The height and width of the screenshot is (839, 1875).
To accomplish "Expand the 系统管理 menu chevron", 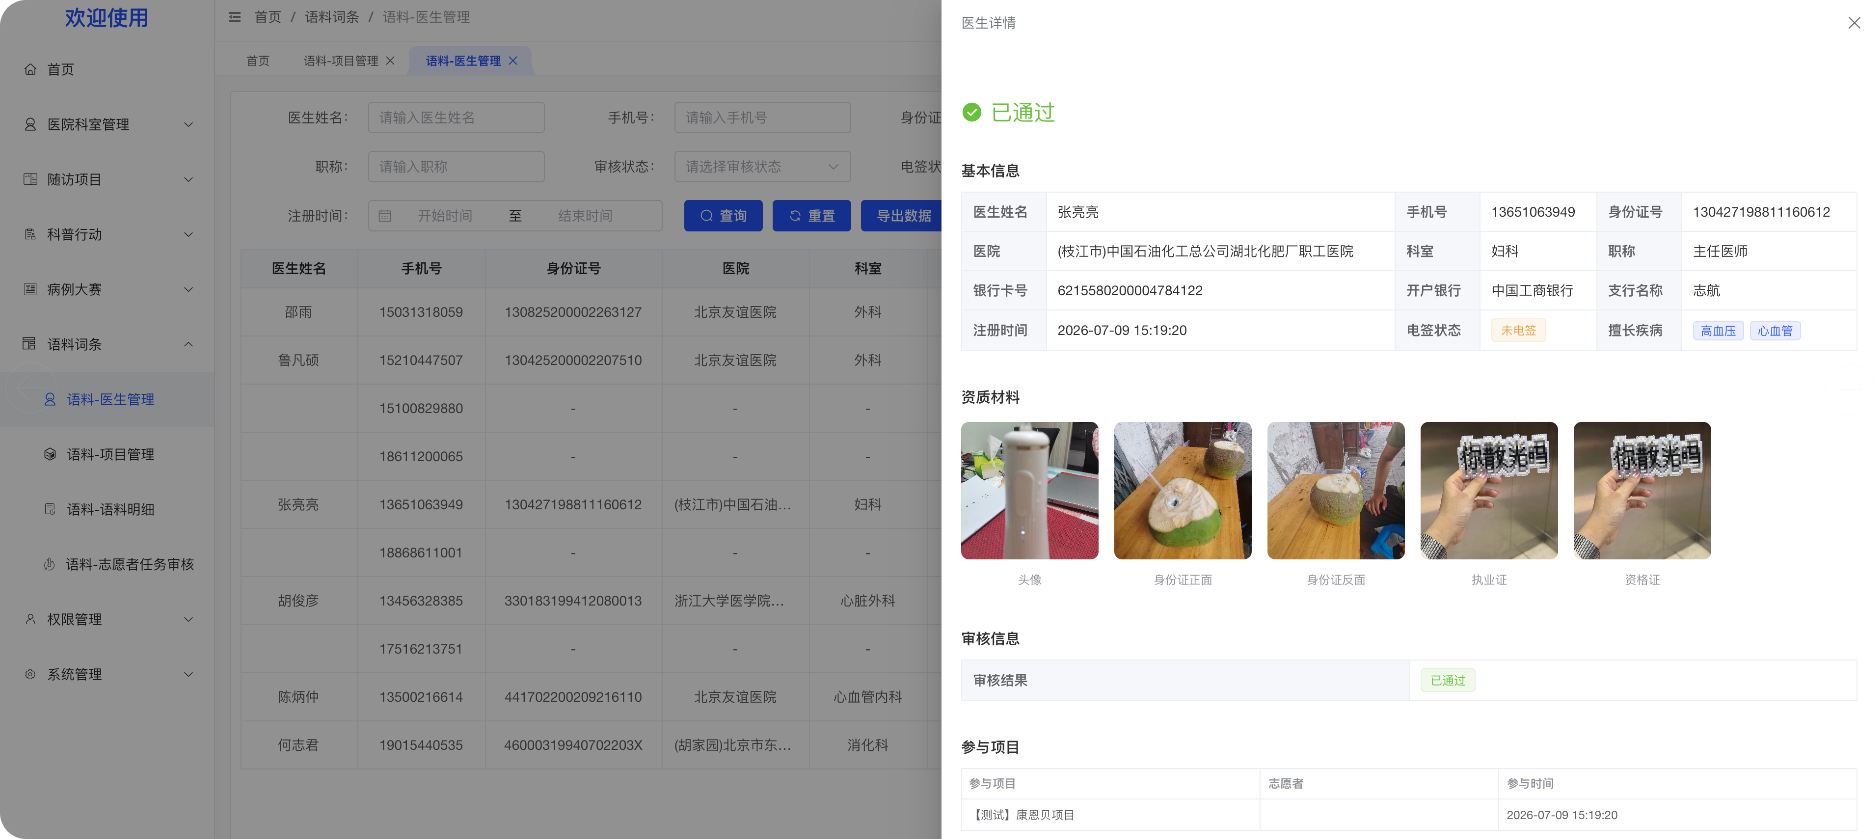I will pos(188,674).
